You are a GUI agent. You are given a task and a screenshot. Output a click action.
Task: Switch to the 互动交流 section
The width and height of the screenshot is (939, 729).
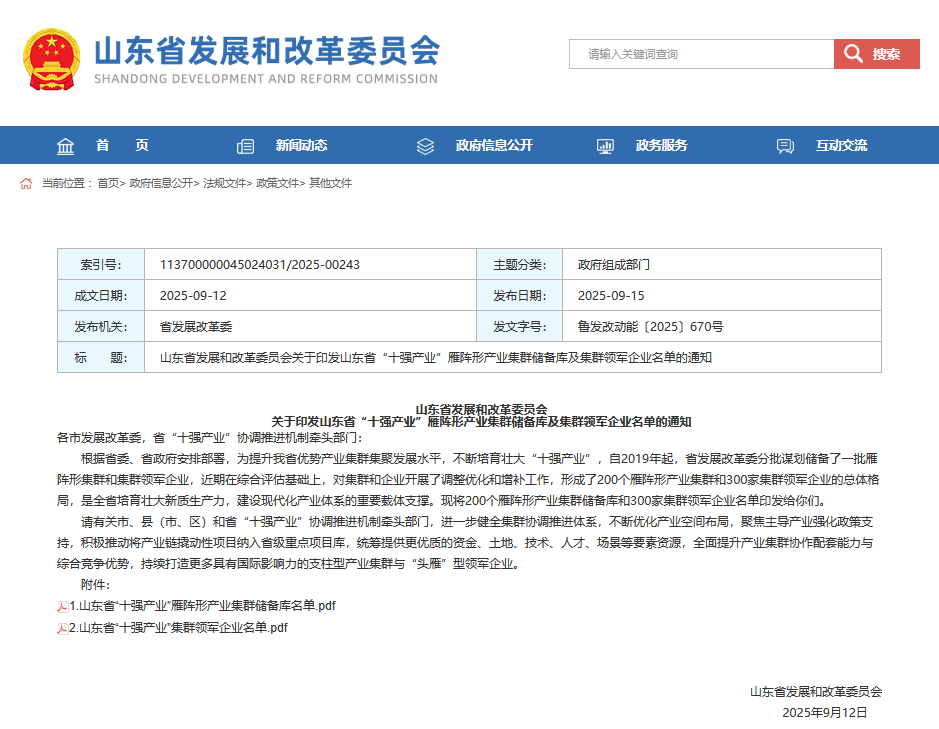point(840,145)
